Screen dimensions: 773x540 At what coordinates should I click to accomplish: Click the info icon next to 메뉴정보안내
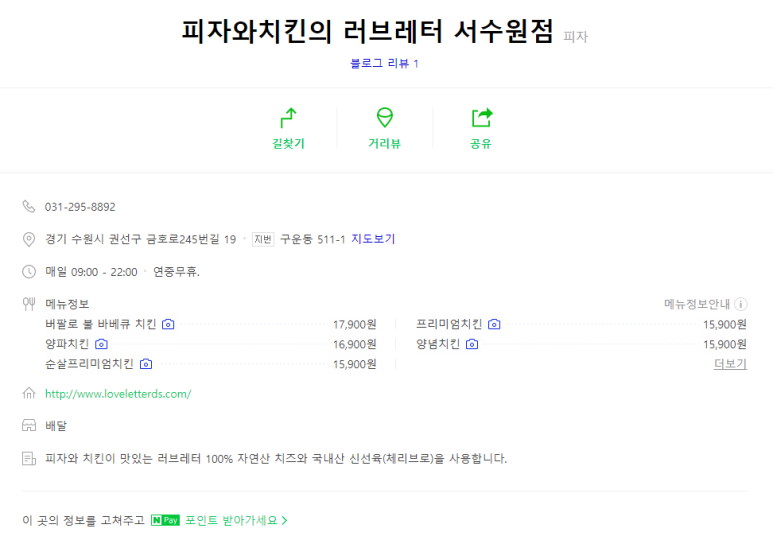point(740,304)
